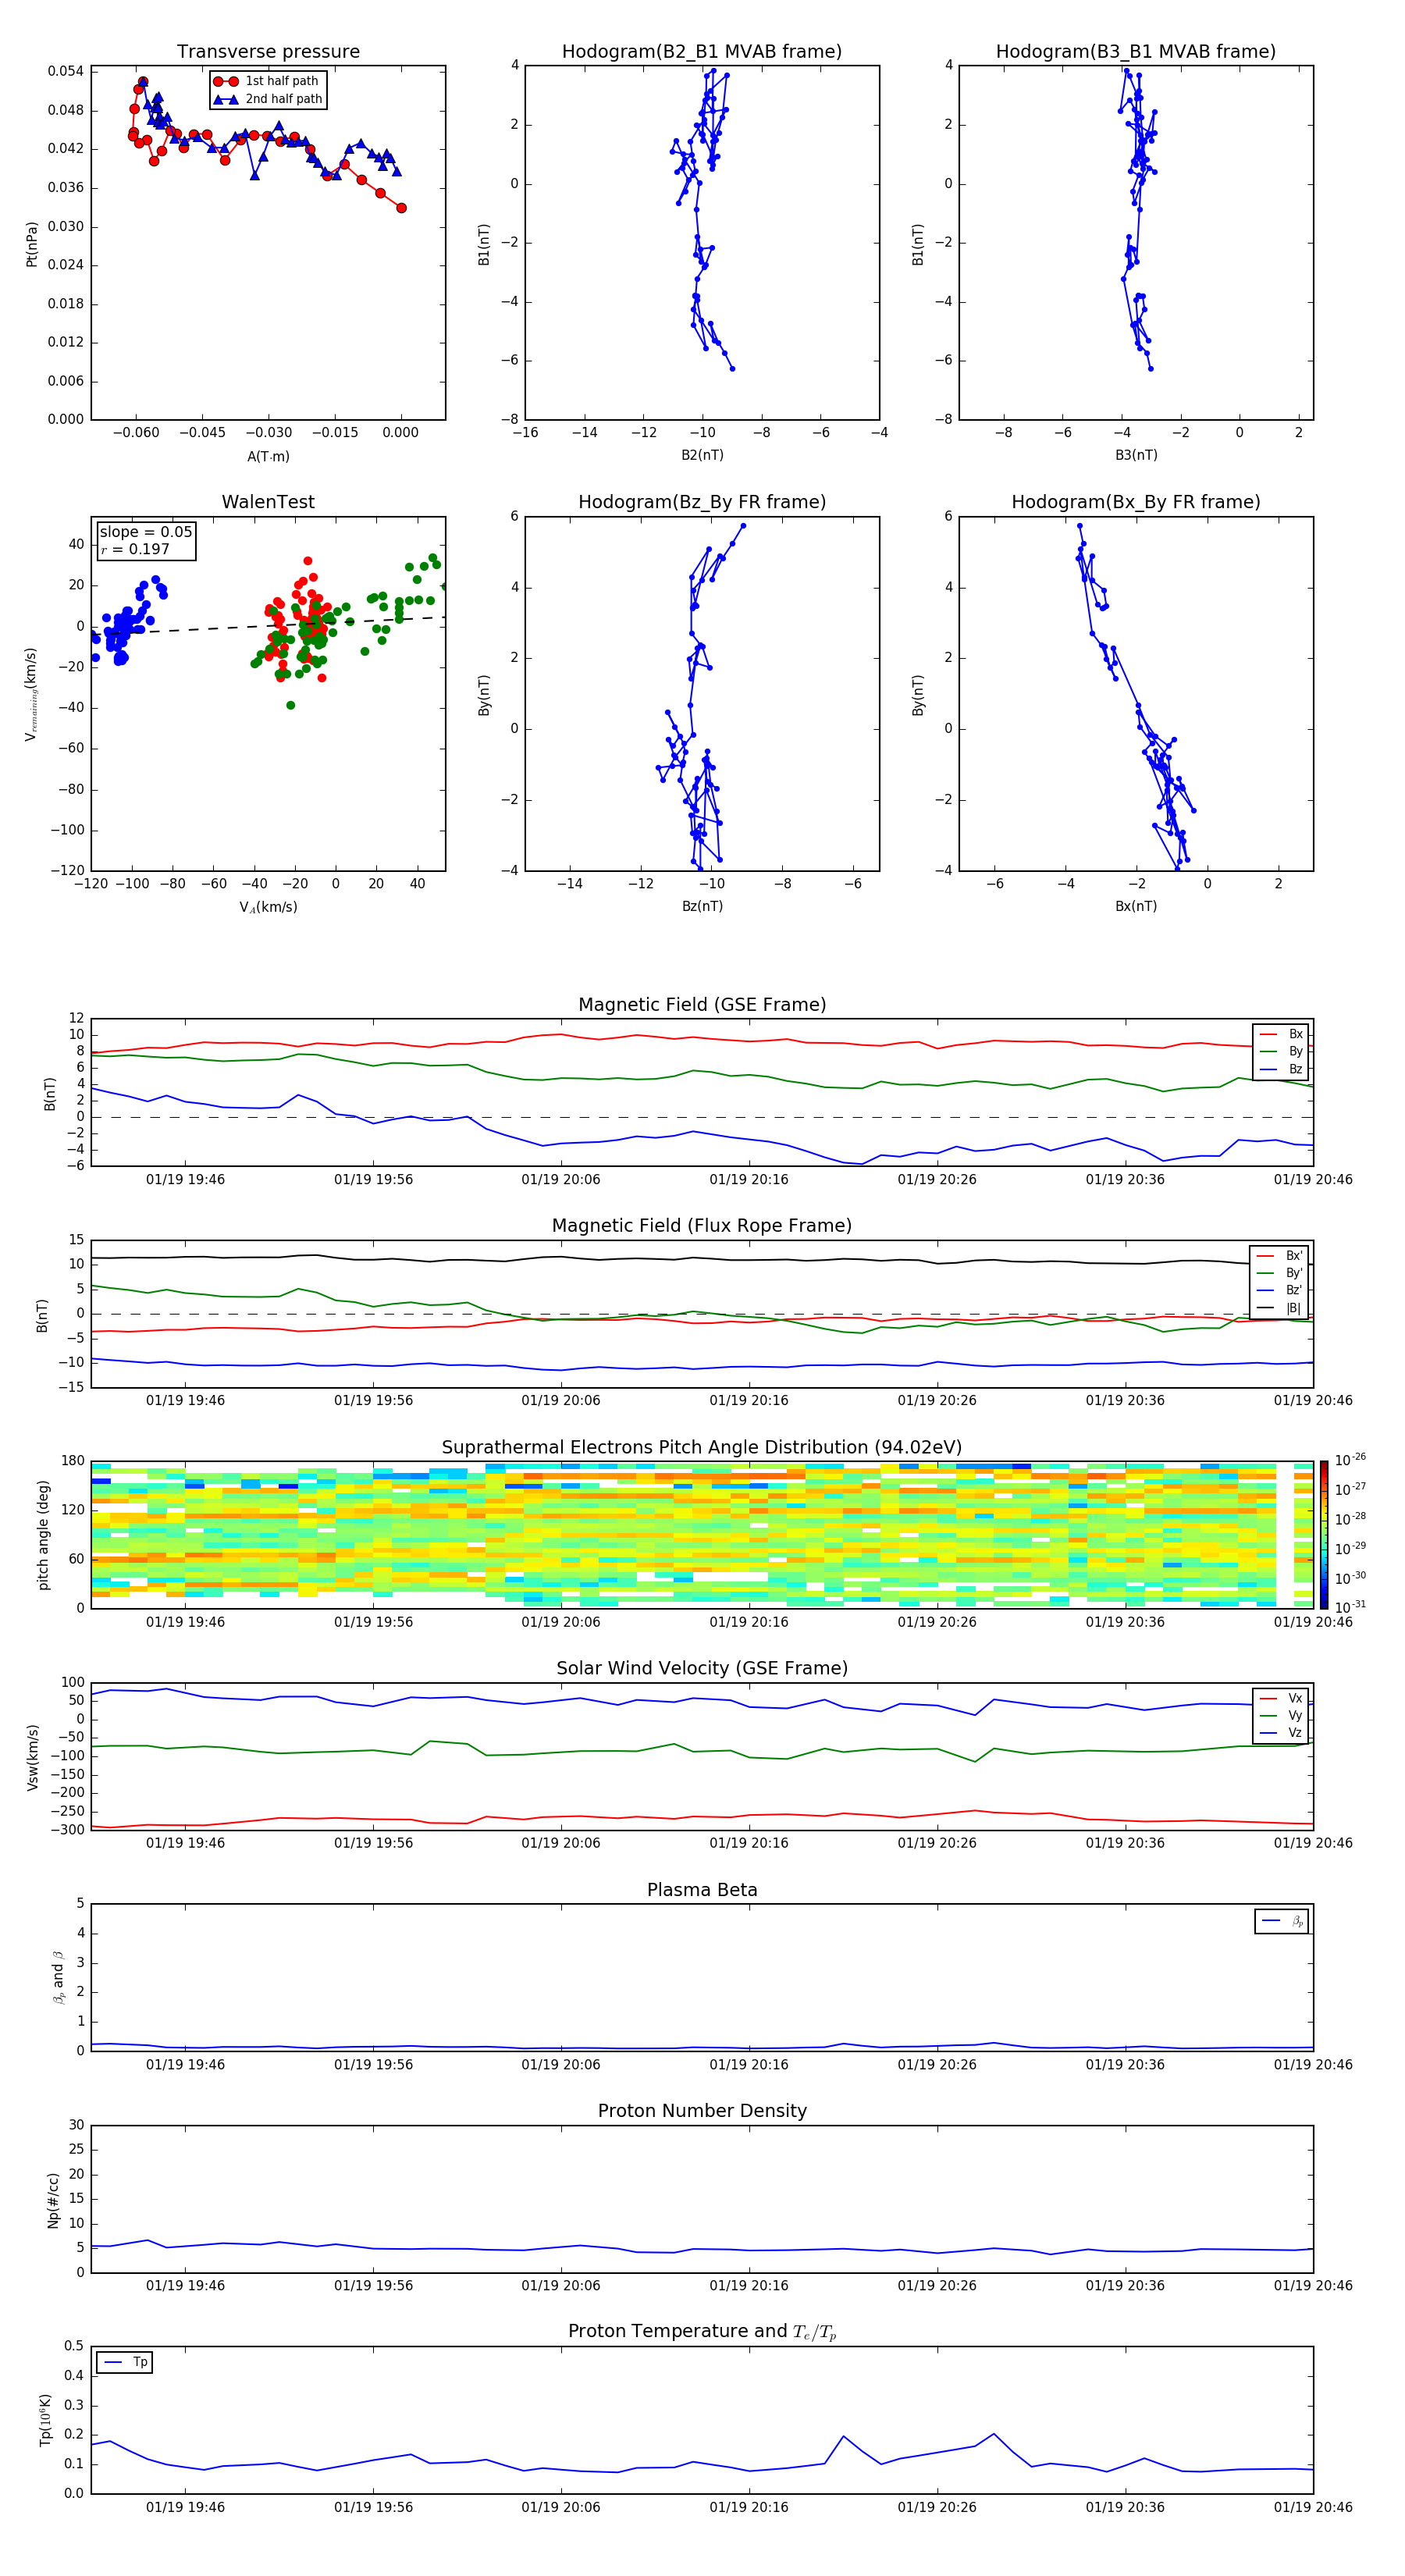
Task: Click the "Bx(nT)" x-axis label
Action: click(1136, 906)
